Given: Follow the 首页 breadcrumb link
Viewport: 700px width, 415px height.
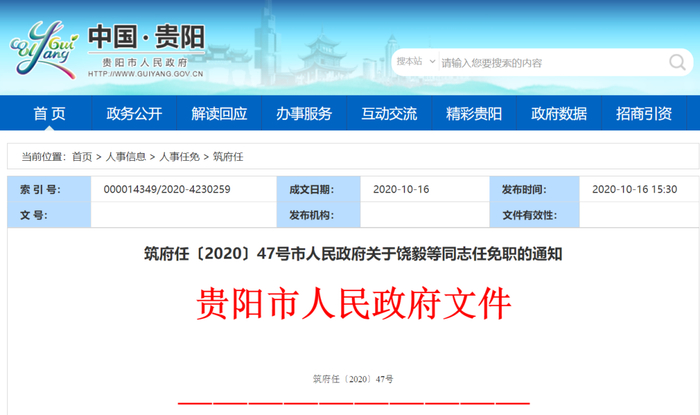Looking at the screenshot, I should (82, 157).
